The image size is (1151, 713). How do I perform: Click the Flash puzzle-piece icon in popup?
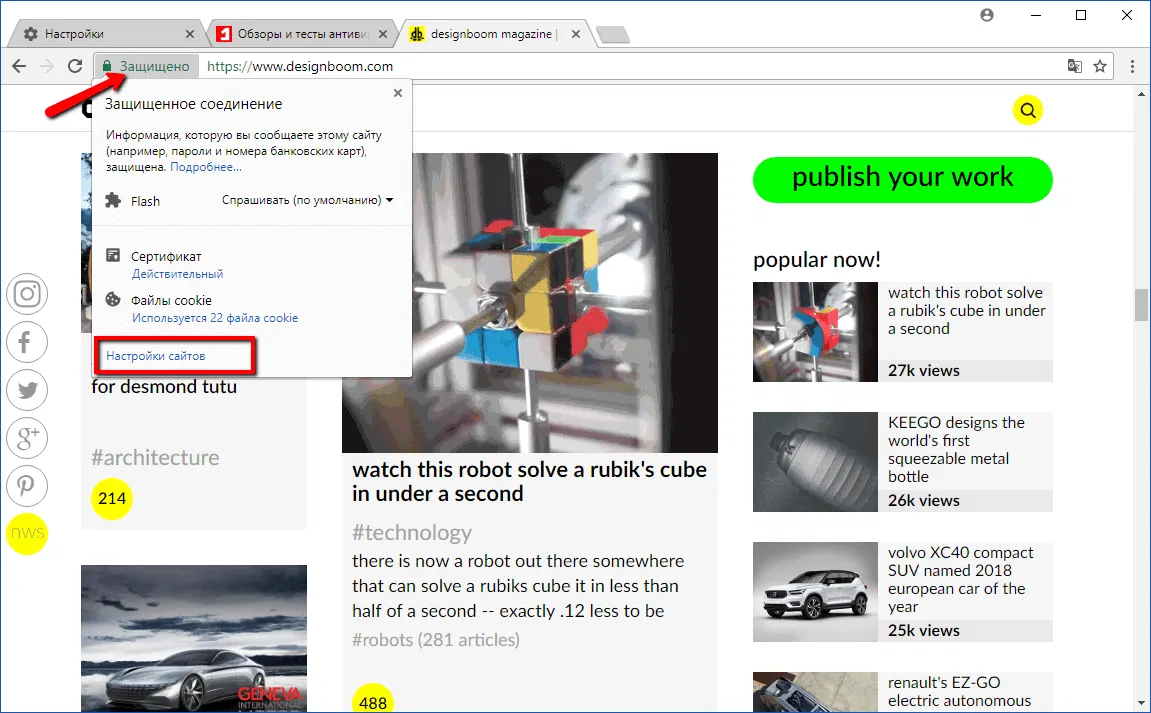pyautogui.click(x=113, y=200)
